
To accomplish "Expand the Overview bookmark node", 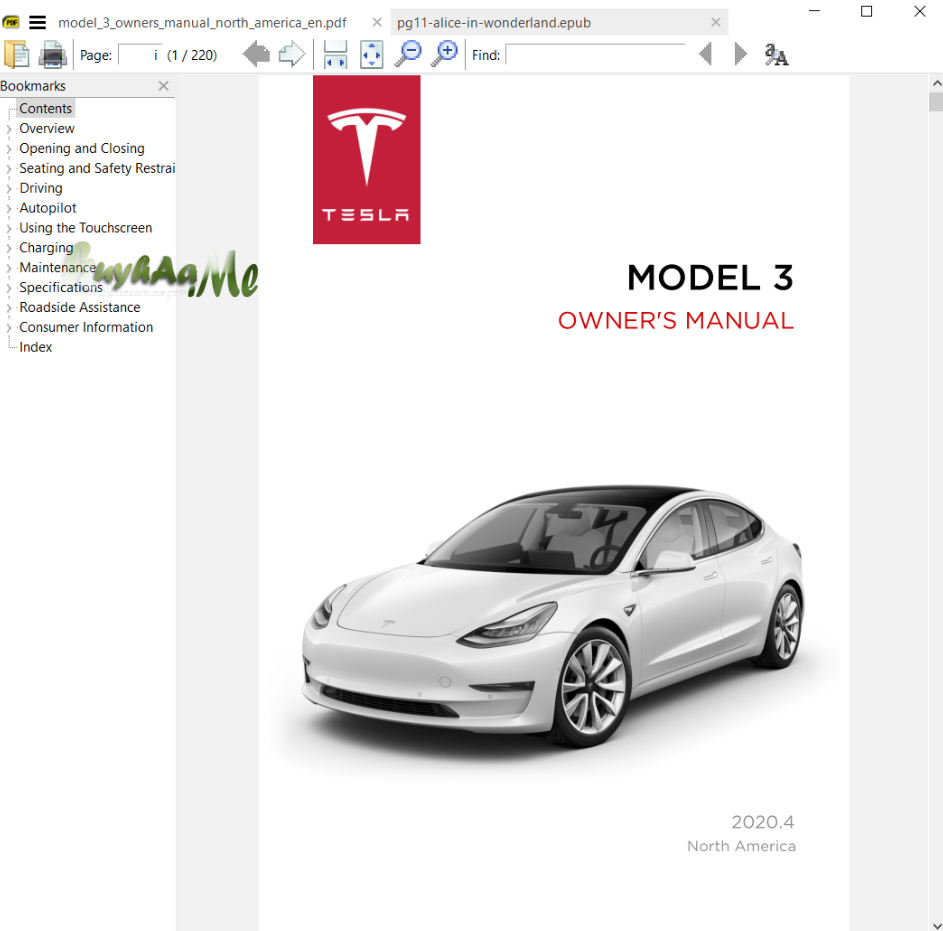I will click(8, 129).
